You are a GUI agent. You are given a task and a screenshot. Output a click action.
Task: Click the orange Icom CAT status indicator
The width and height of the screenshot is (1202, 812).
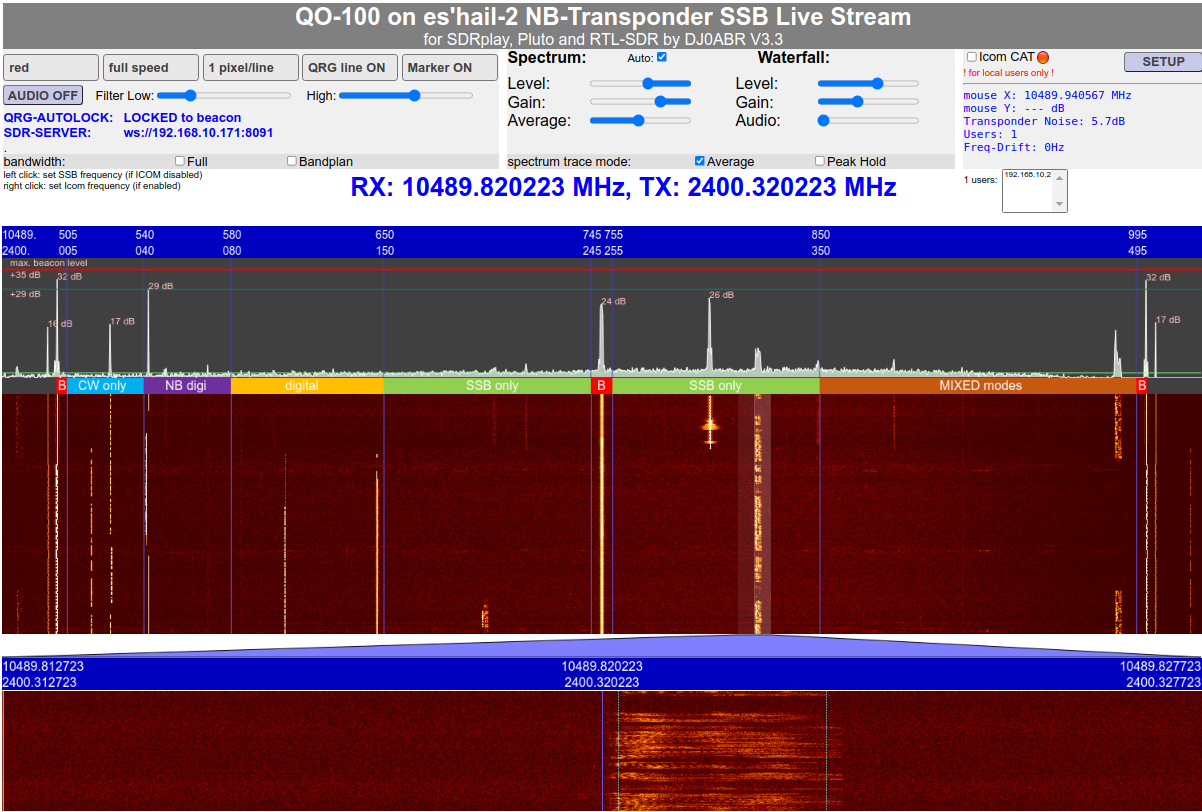click(1043, 58)
